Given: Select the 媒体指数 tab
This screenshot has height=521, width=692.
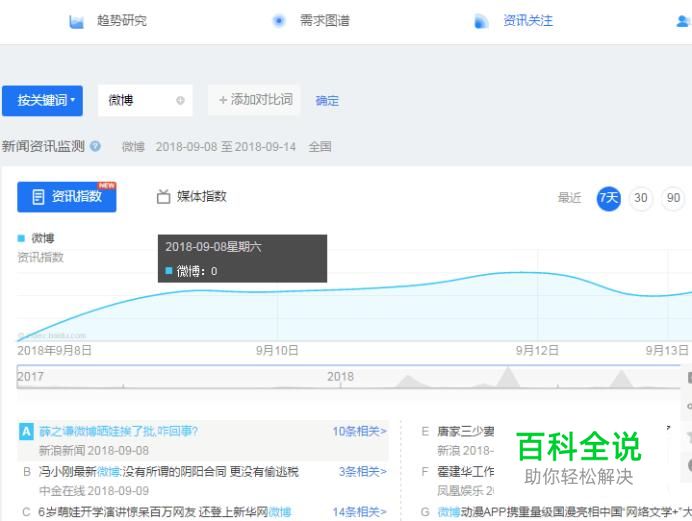Looking at the screenshot, I should (202, 196).
